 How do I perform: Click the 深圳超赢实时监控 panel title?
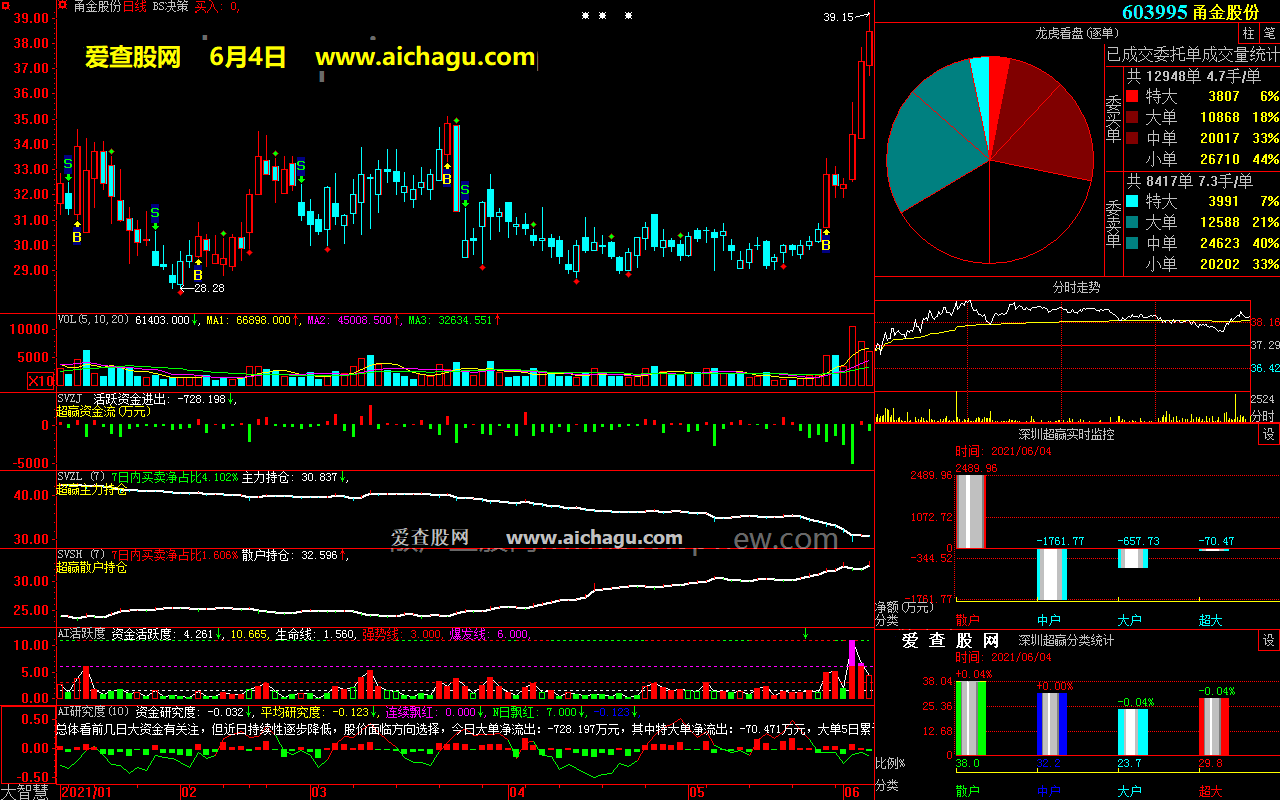tap(1067, 434)
